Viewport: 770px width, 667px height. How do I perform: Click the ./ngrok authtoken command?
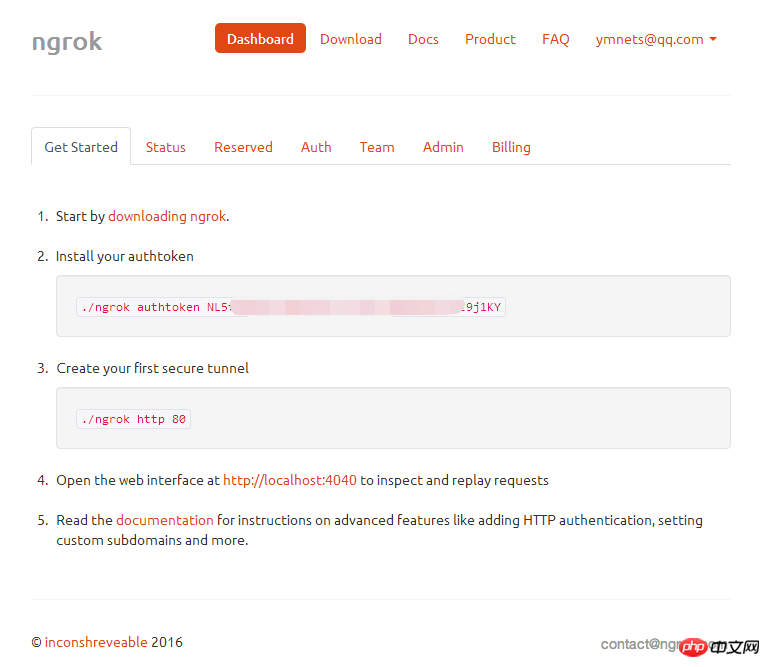[x=291, y=307]
